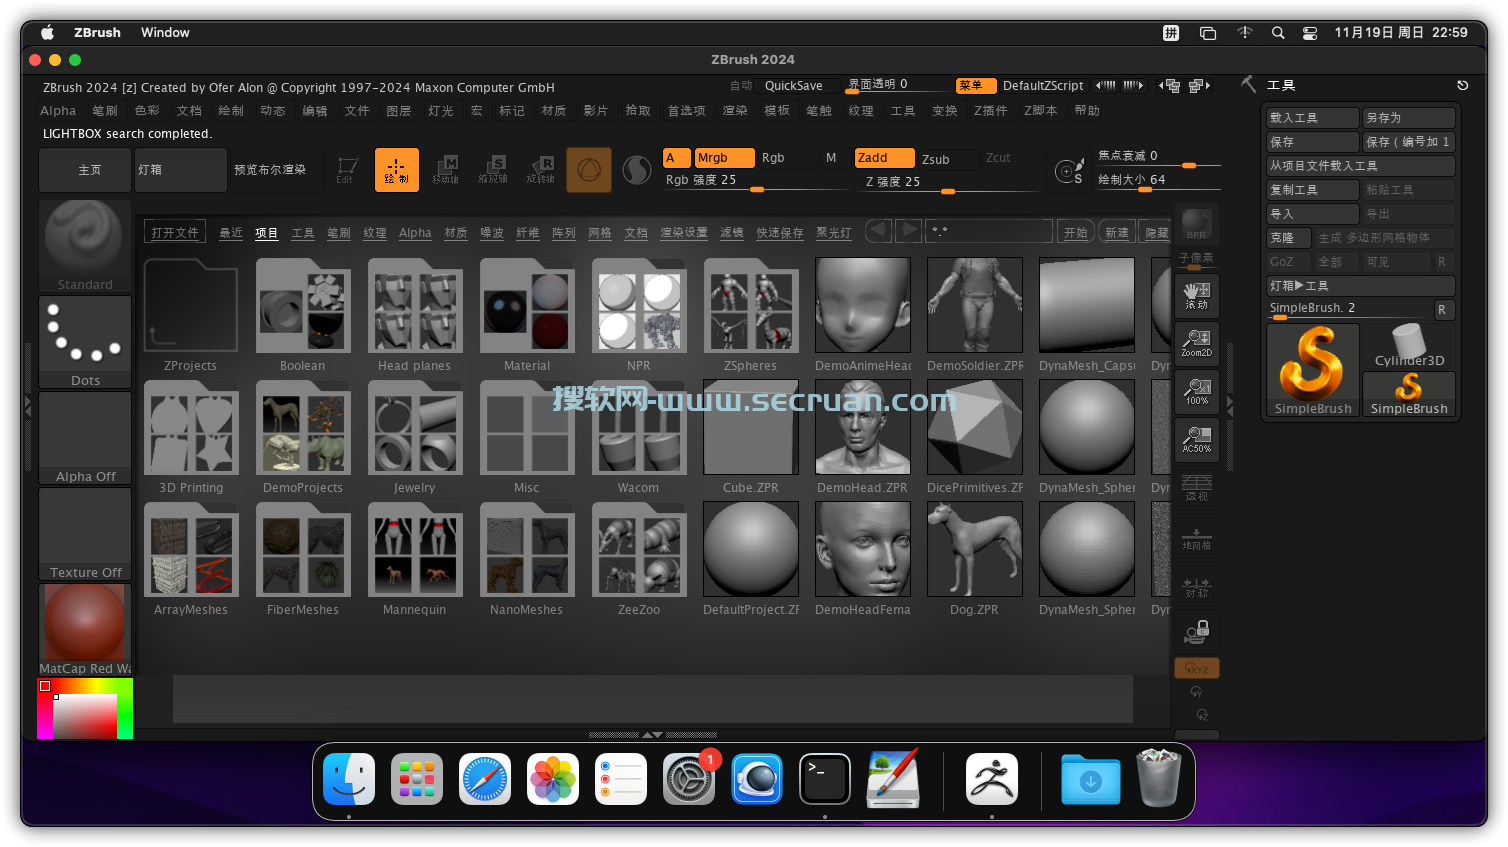
Task: Open macOS Control Center in menu bar
Action: coord(1310,33)
